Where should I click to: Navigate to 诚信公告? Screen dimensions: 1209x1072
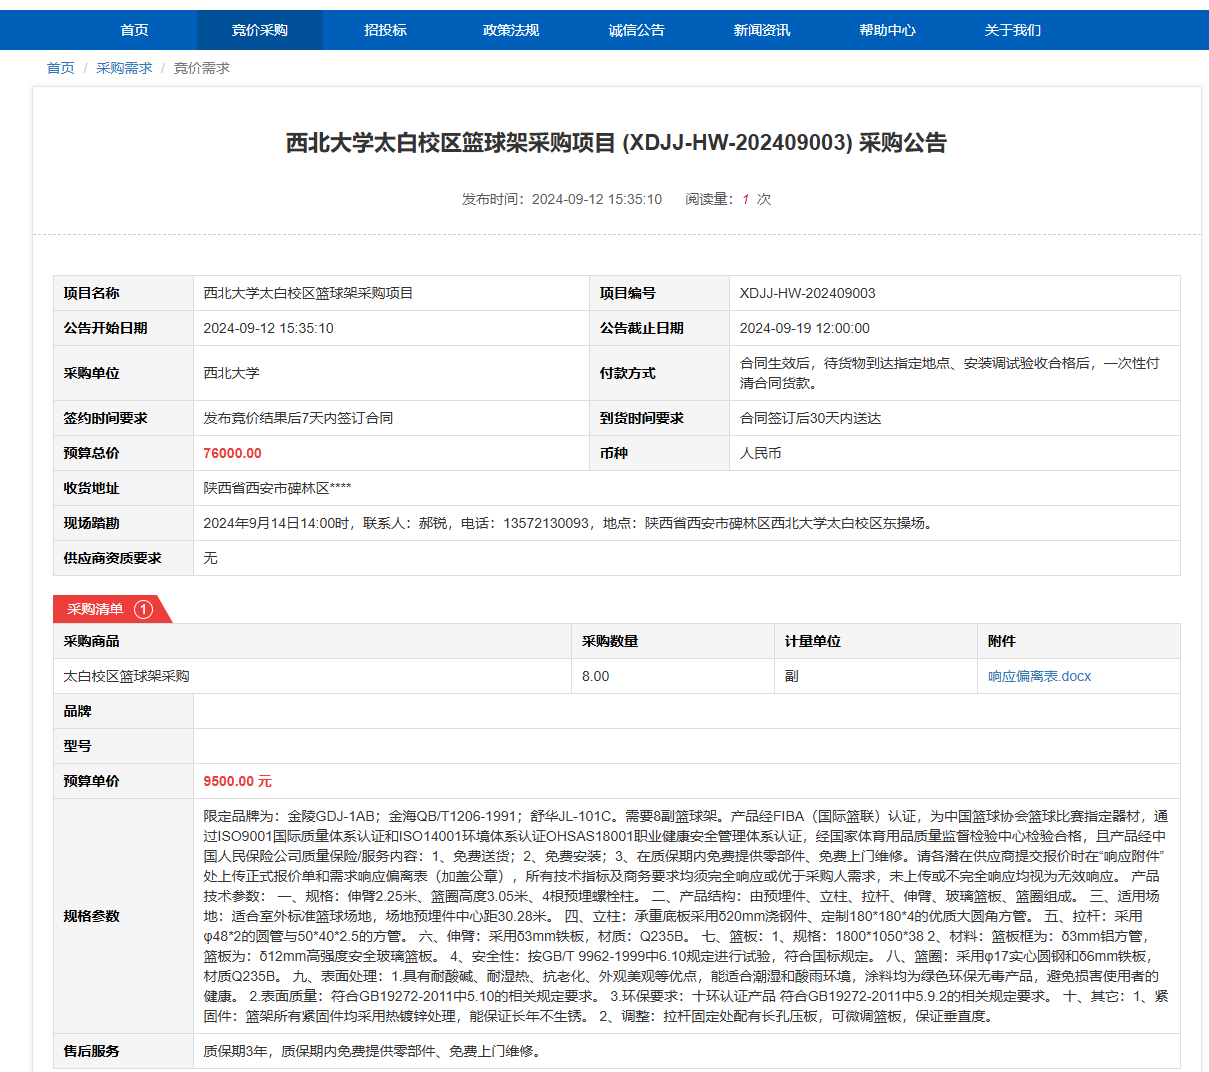tap(636, 30)
